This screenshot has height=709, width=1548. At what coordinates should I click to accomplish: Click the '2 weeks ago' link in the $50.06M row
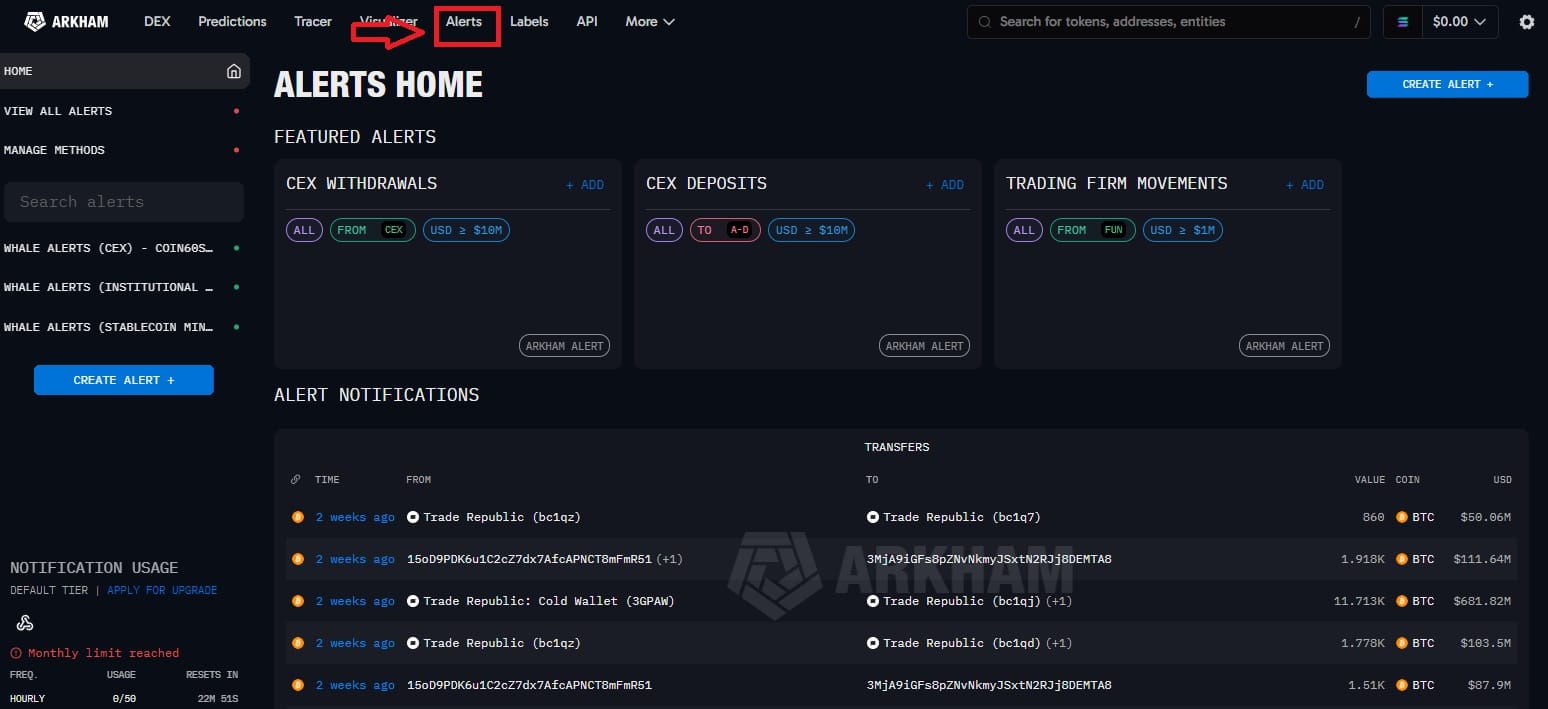[x=355, y=517]
